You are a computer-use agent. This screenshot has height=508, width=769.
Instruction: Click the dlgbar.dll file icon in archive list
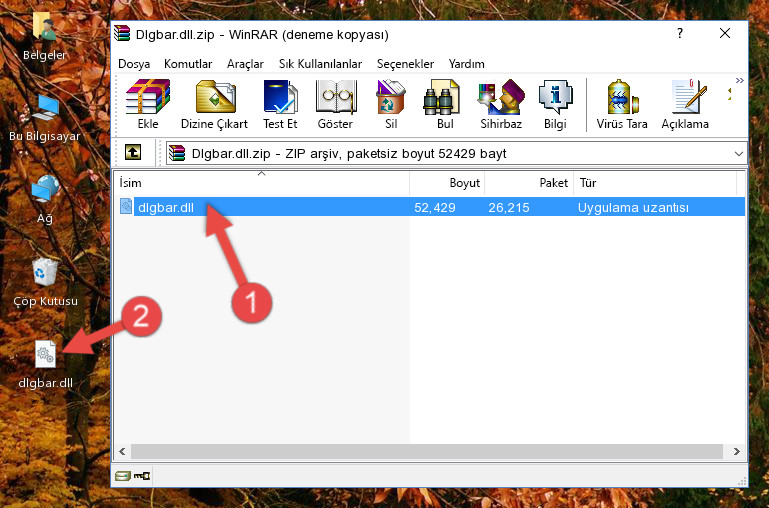(x=126, y=206)
